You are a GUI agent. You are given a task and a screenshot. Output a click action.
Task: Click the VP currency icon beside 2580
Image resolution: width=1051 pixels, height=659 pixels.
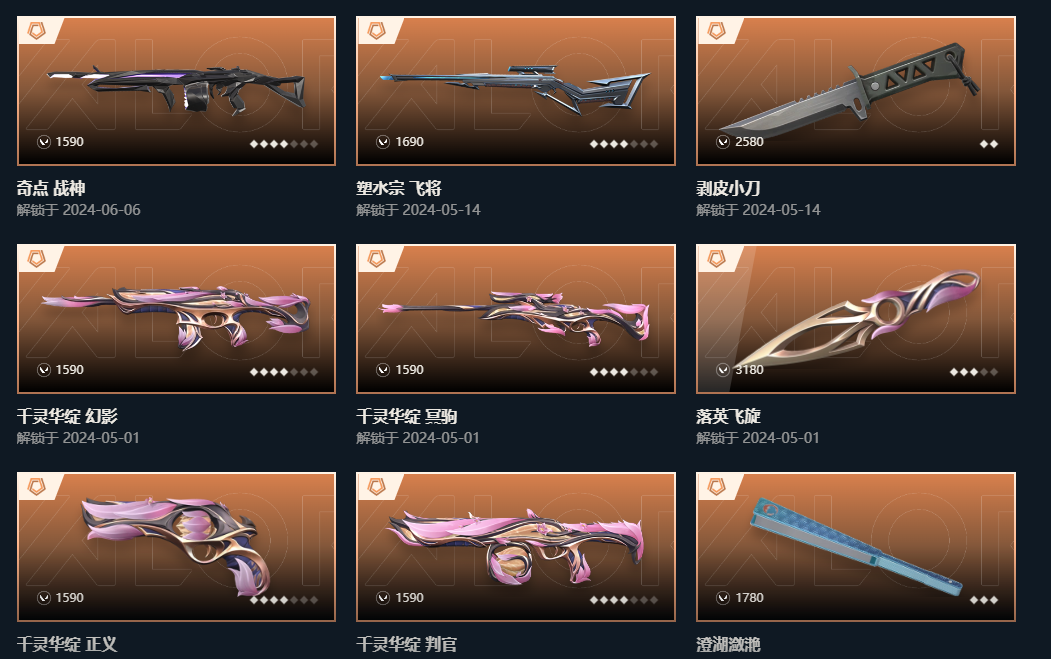(x=723, y=142)
